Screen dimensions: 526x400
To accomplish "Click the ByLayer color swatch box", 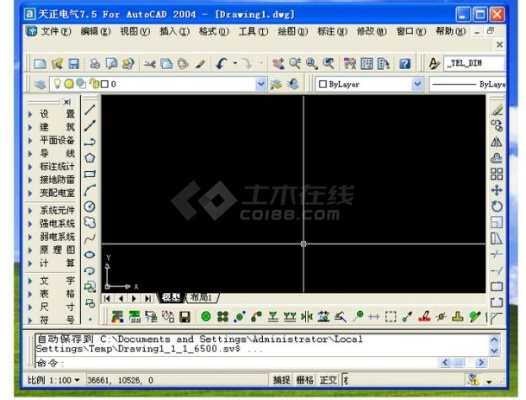I will [x=323, y=84].
